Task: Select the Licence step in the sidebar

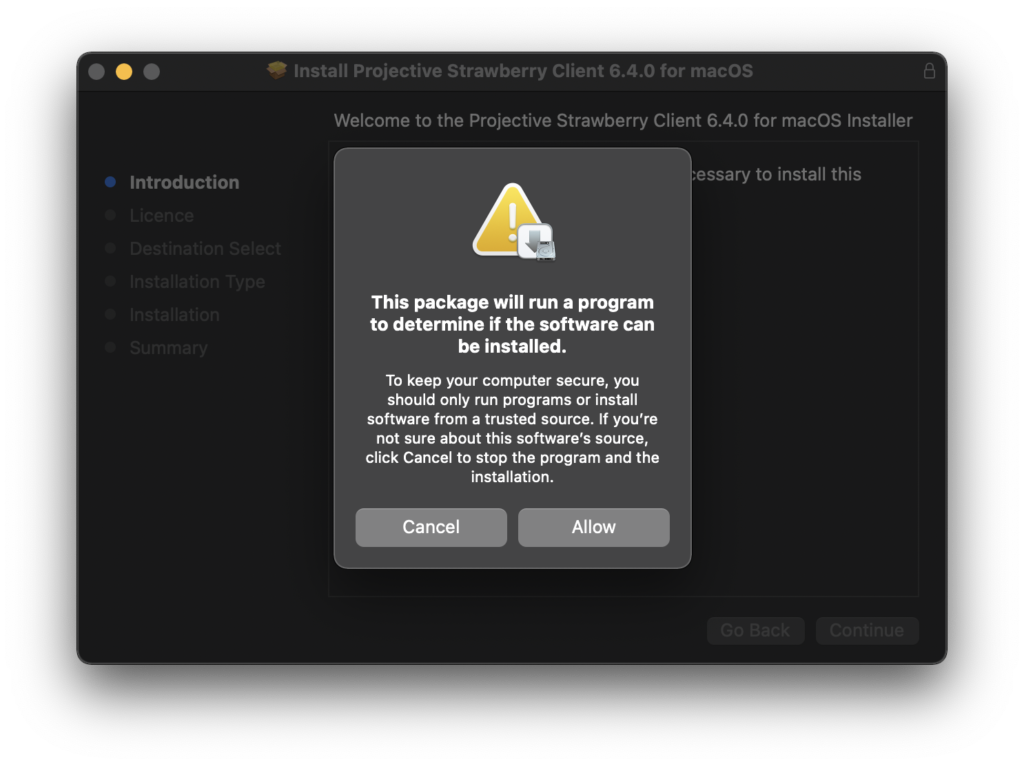Action: (x=161, y=215)
